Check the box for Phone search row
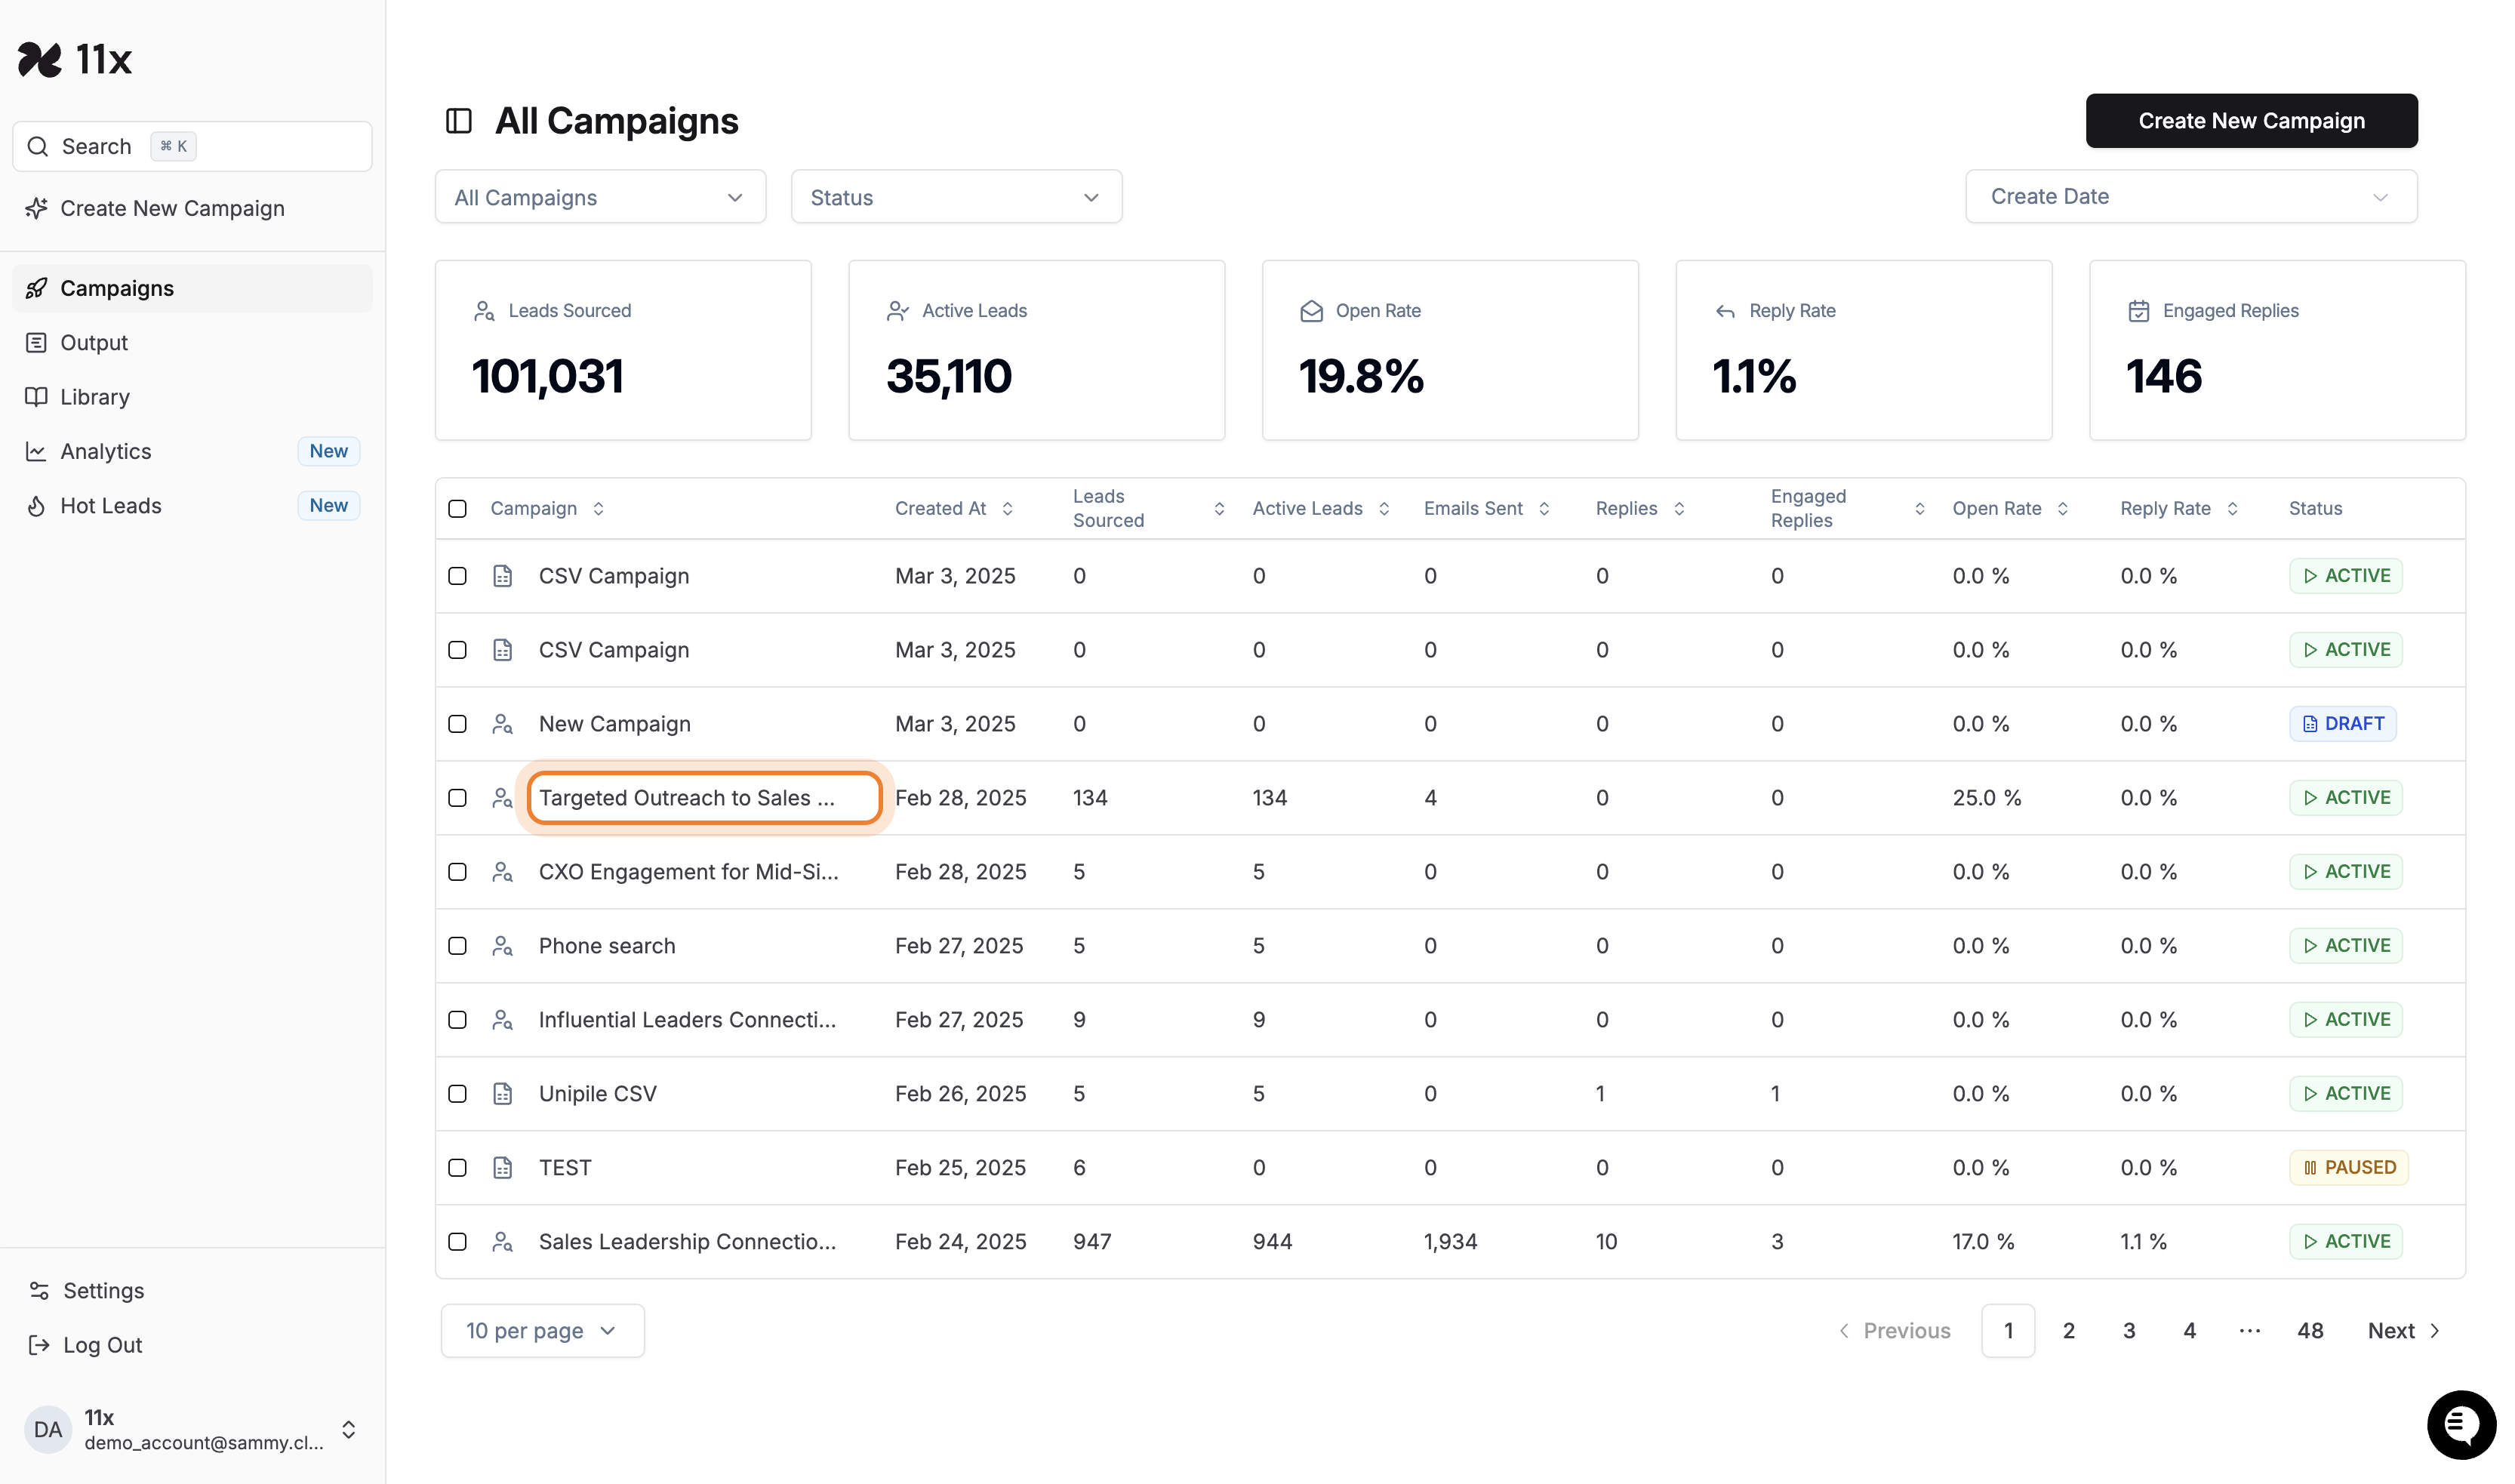2515x1484 pixels. (457, 946)
